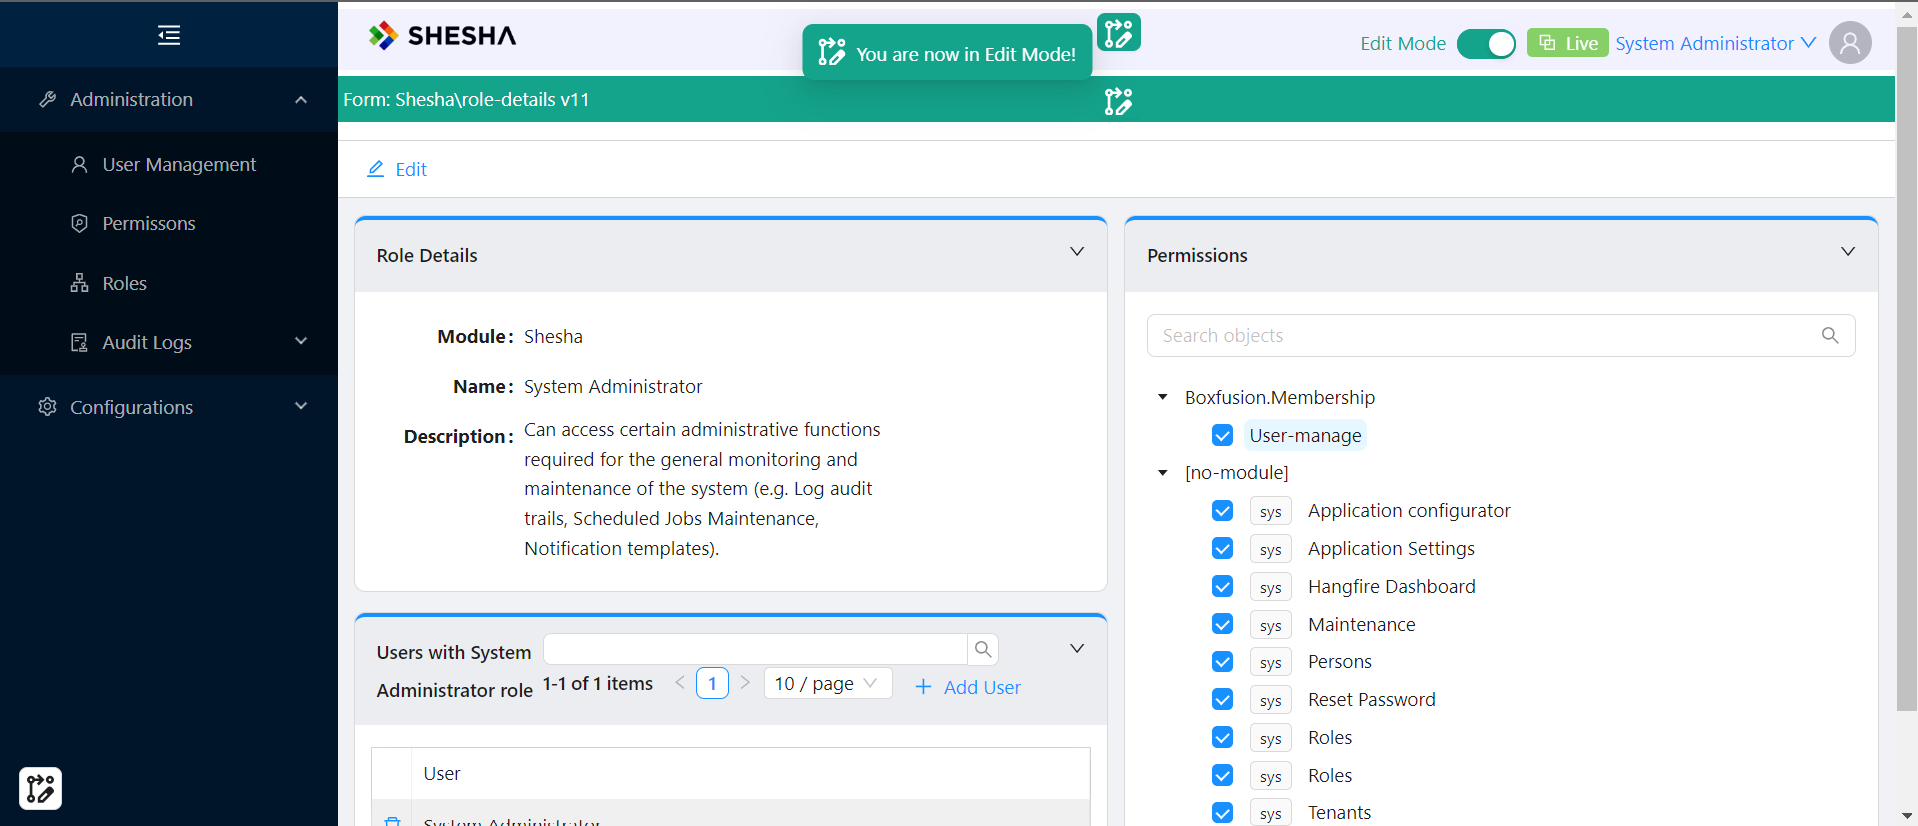Select User-manage tree item label

pos(1305,436)
